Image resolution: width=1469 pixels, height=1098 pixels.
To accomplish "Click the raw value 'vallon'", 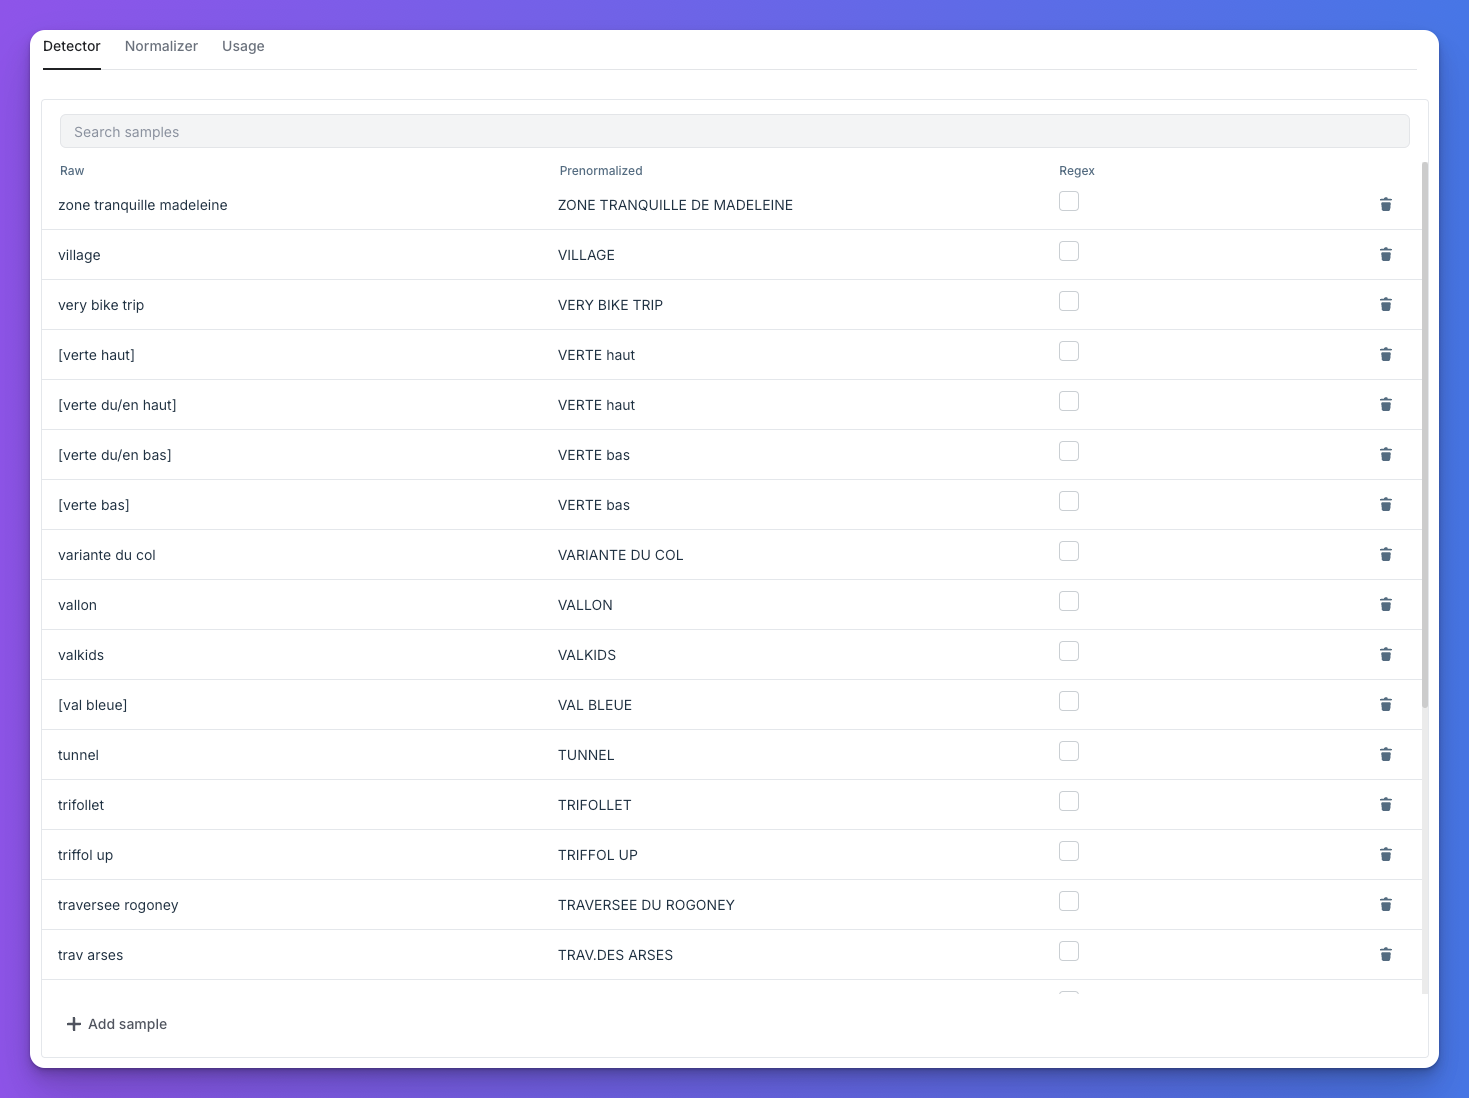I will click(x=77, y=605).
